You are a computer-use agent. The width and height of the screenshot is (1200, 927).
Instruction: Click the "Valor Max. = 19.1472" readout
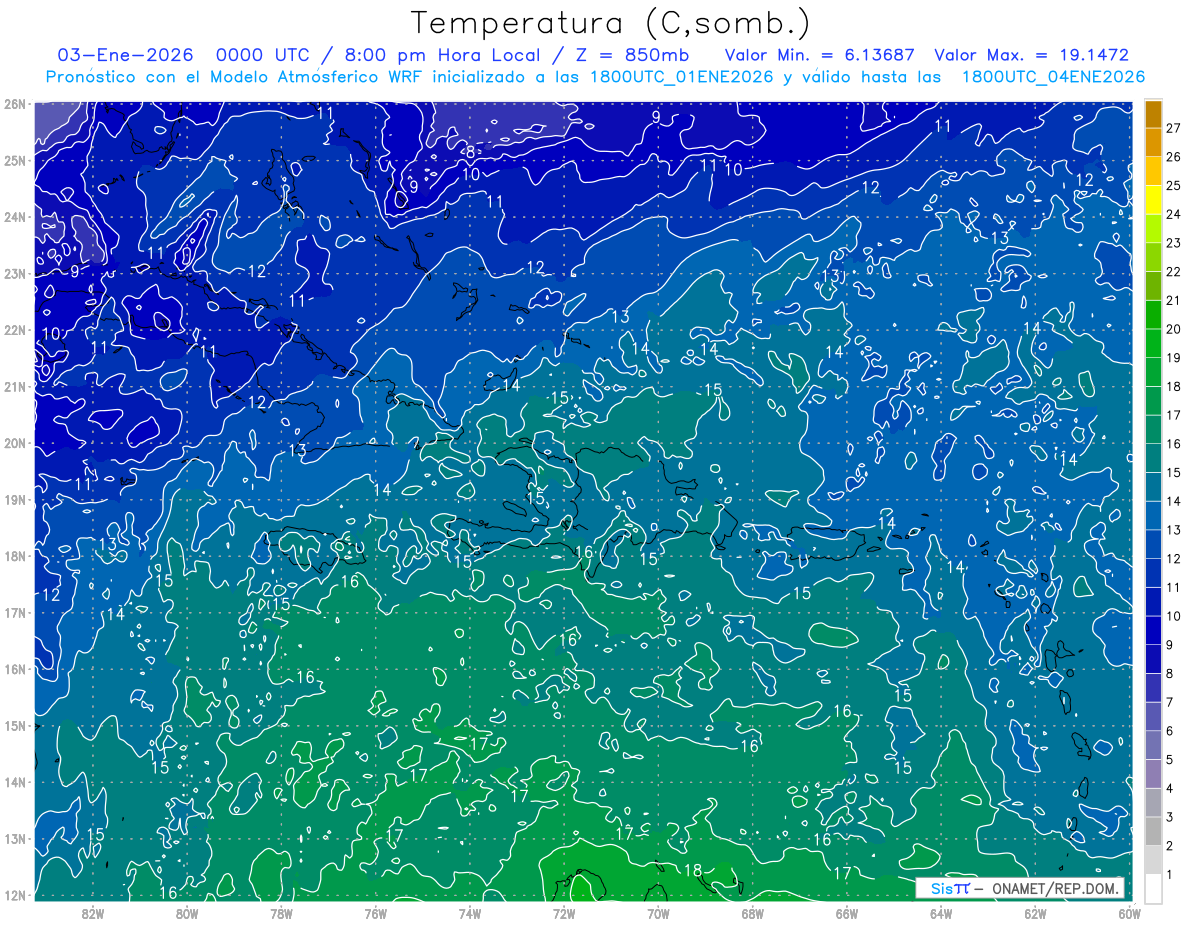[1031, 55]
